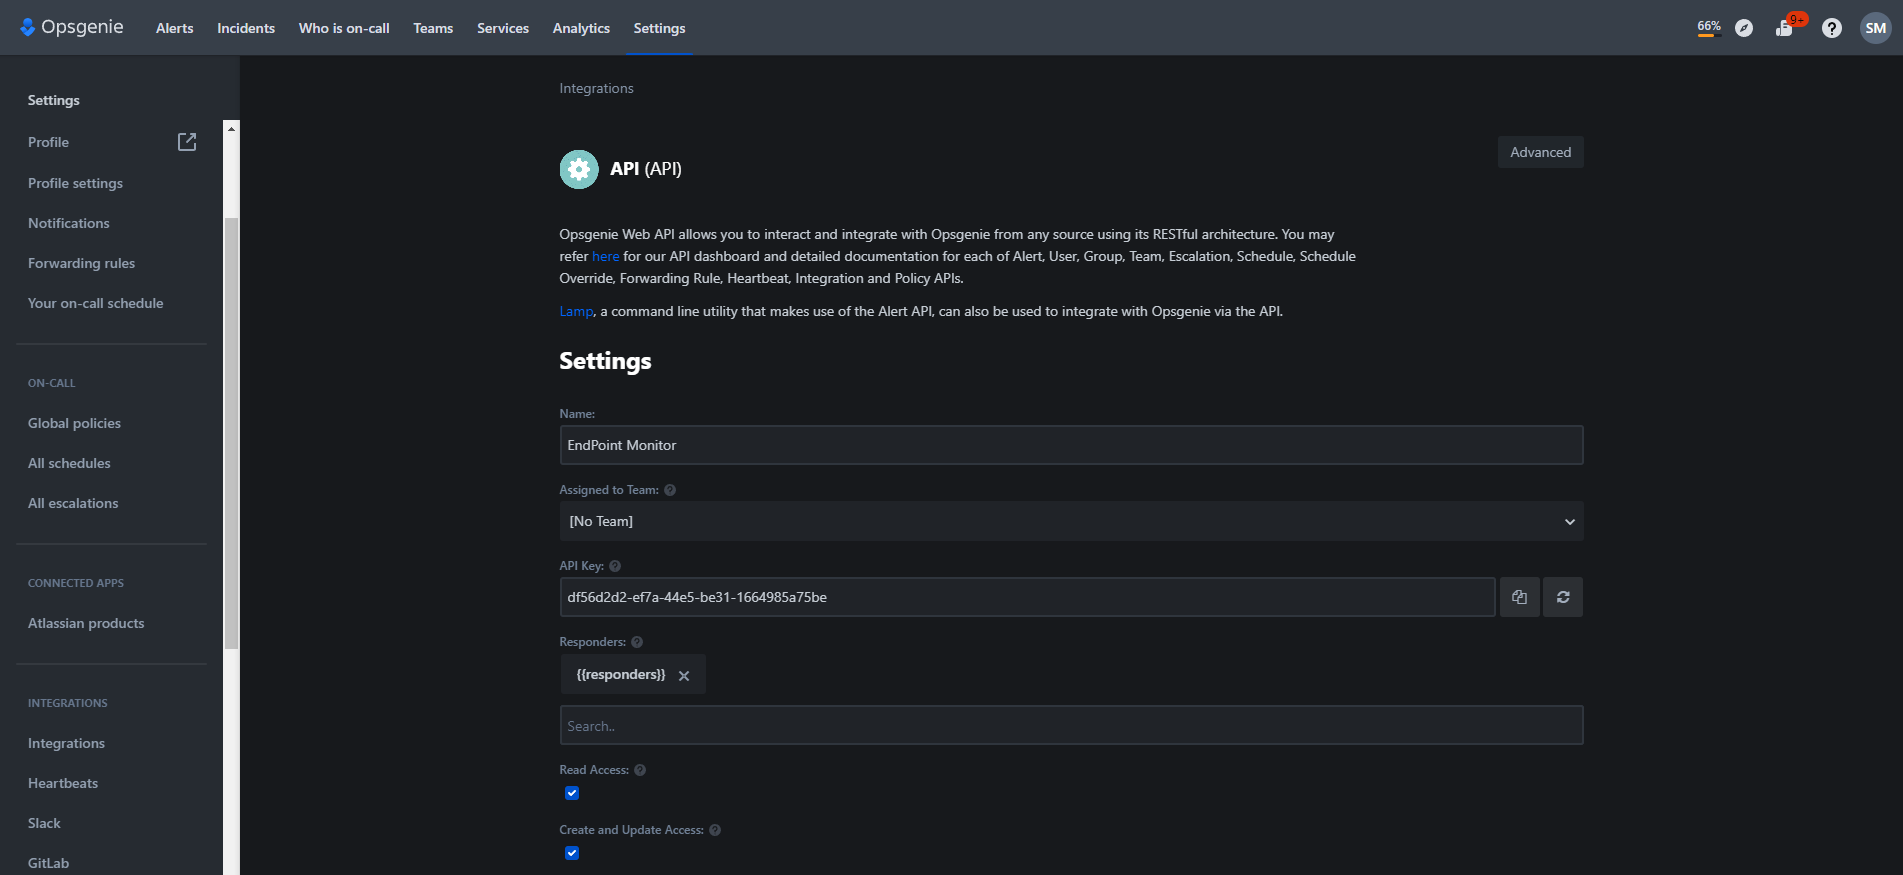Uncheck the Read Access checkbox
The image size is (1903, 875).
(572, 793)
